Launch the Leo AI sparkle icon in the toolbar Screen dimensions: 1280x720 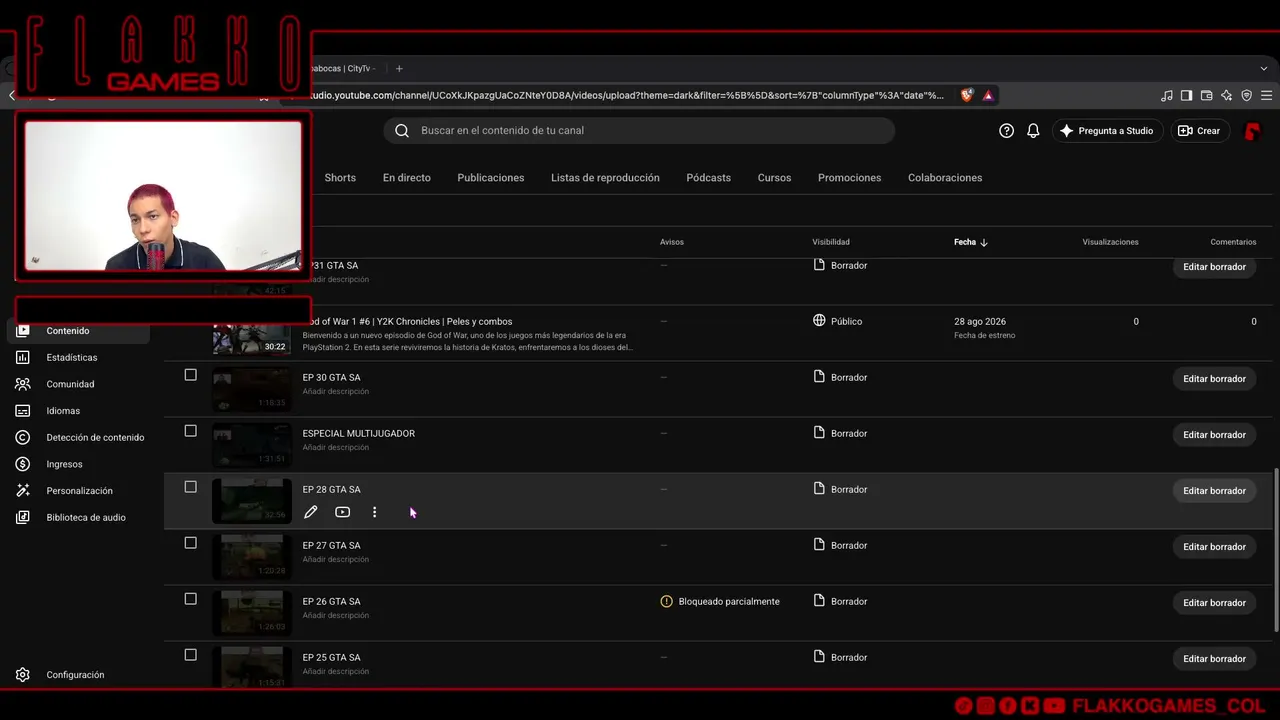tap(1227, 95)
